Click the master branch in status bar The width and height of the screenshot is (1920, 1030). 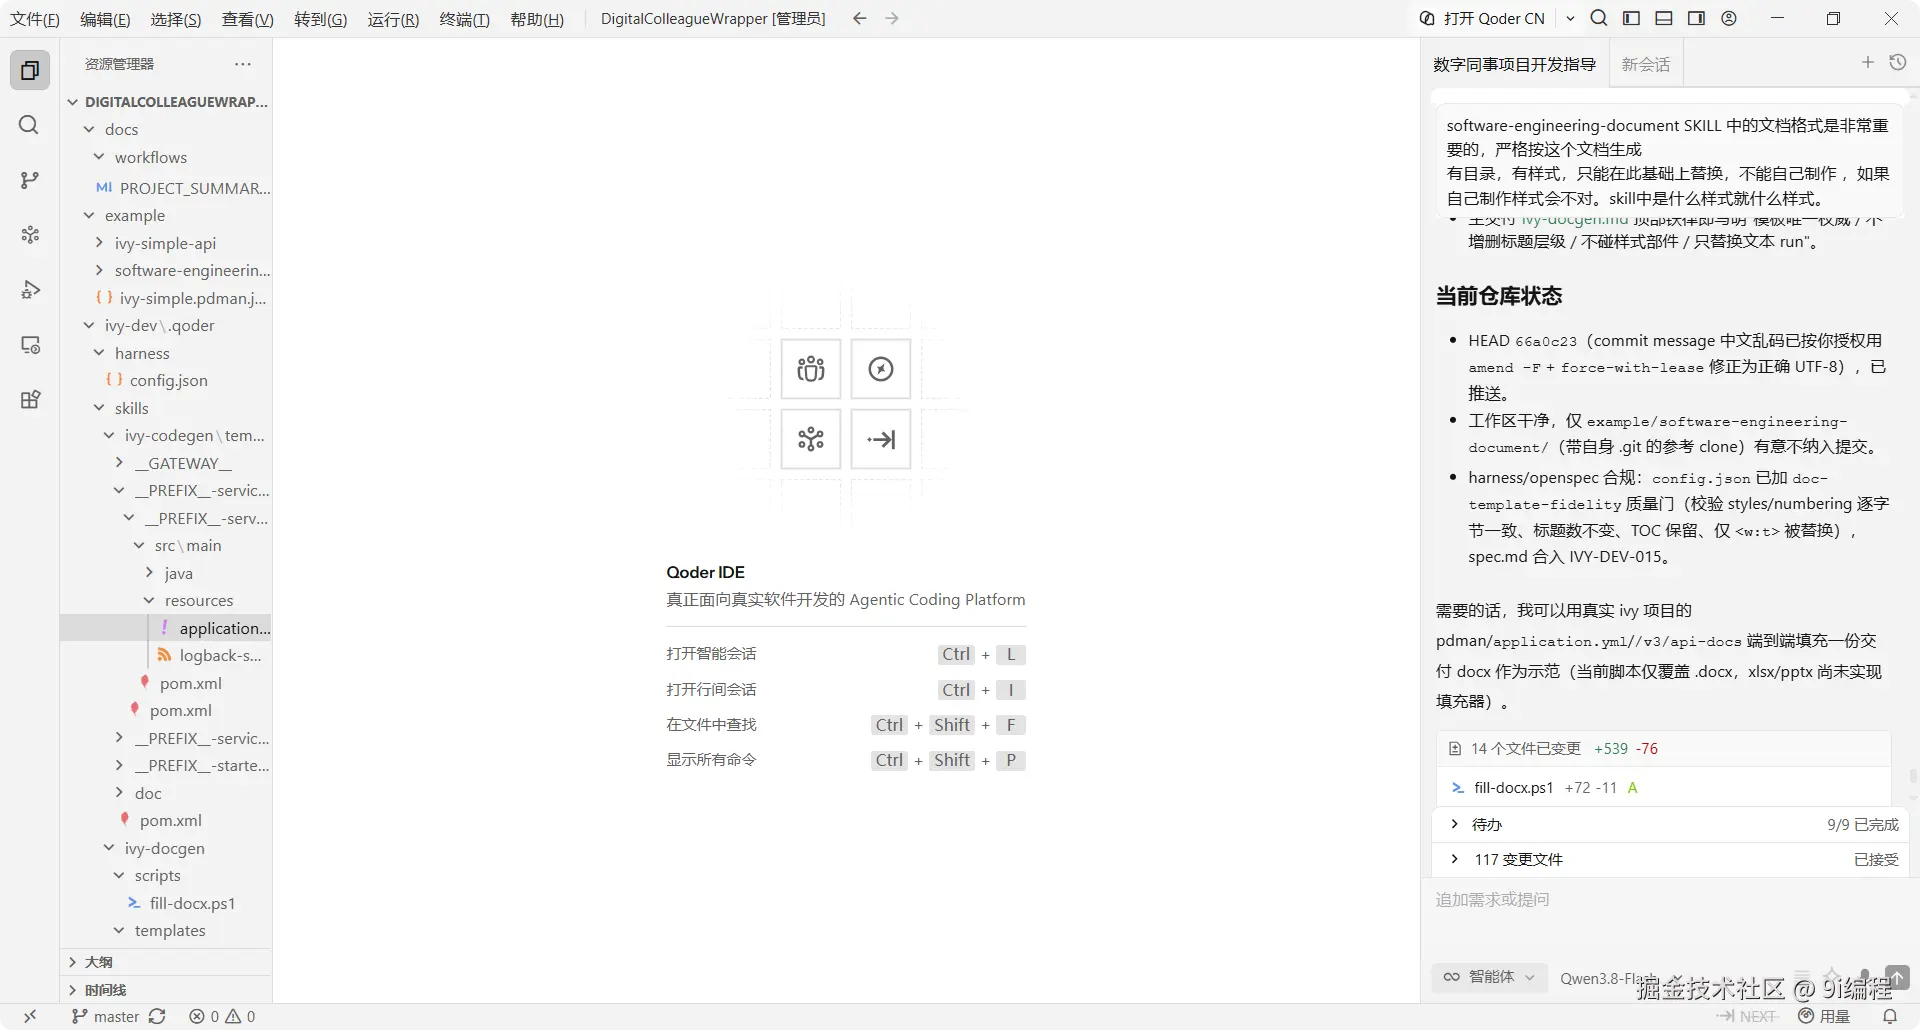pyautogui.click(x=106, y=1016)
